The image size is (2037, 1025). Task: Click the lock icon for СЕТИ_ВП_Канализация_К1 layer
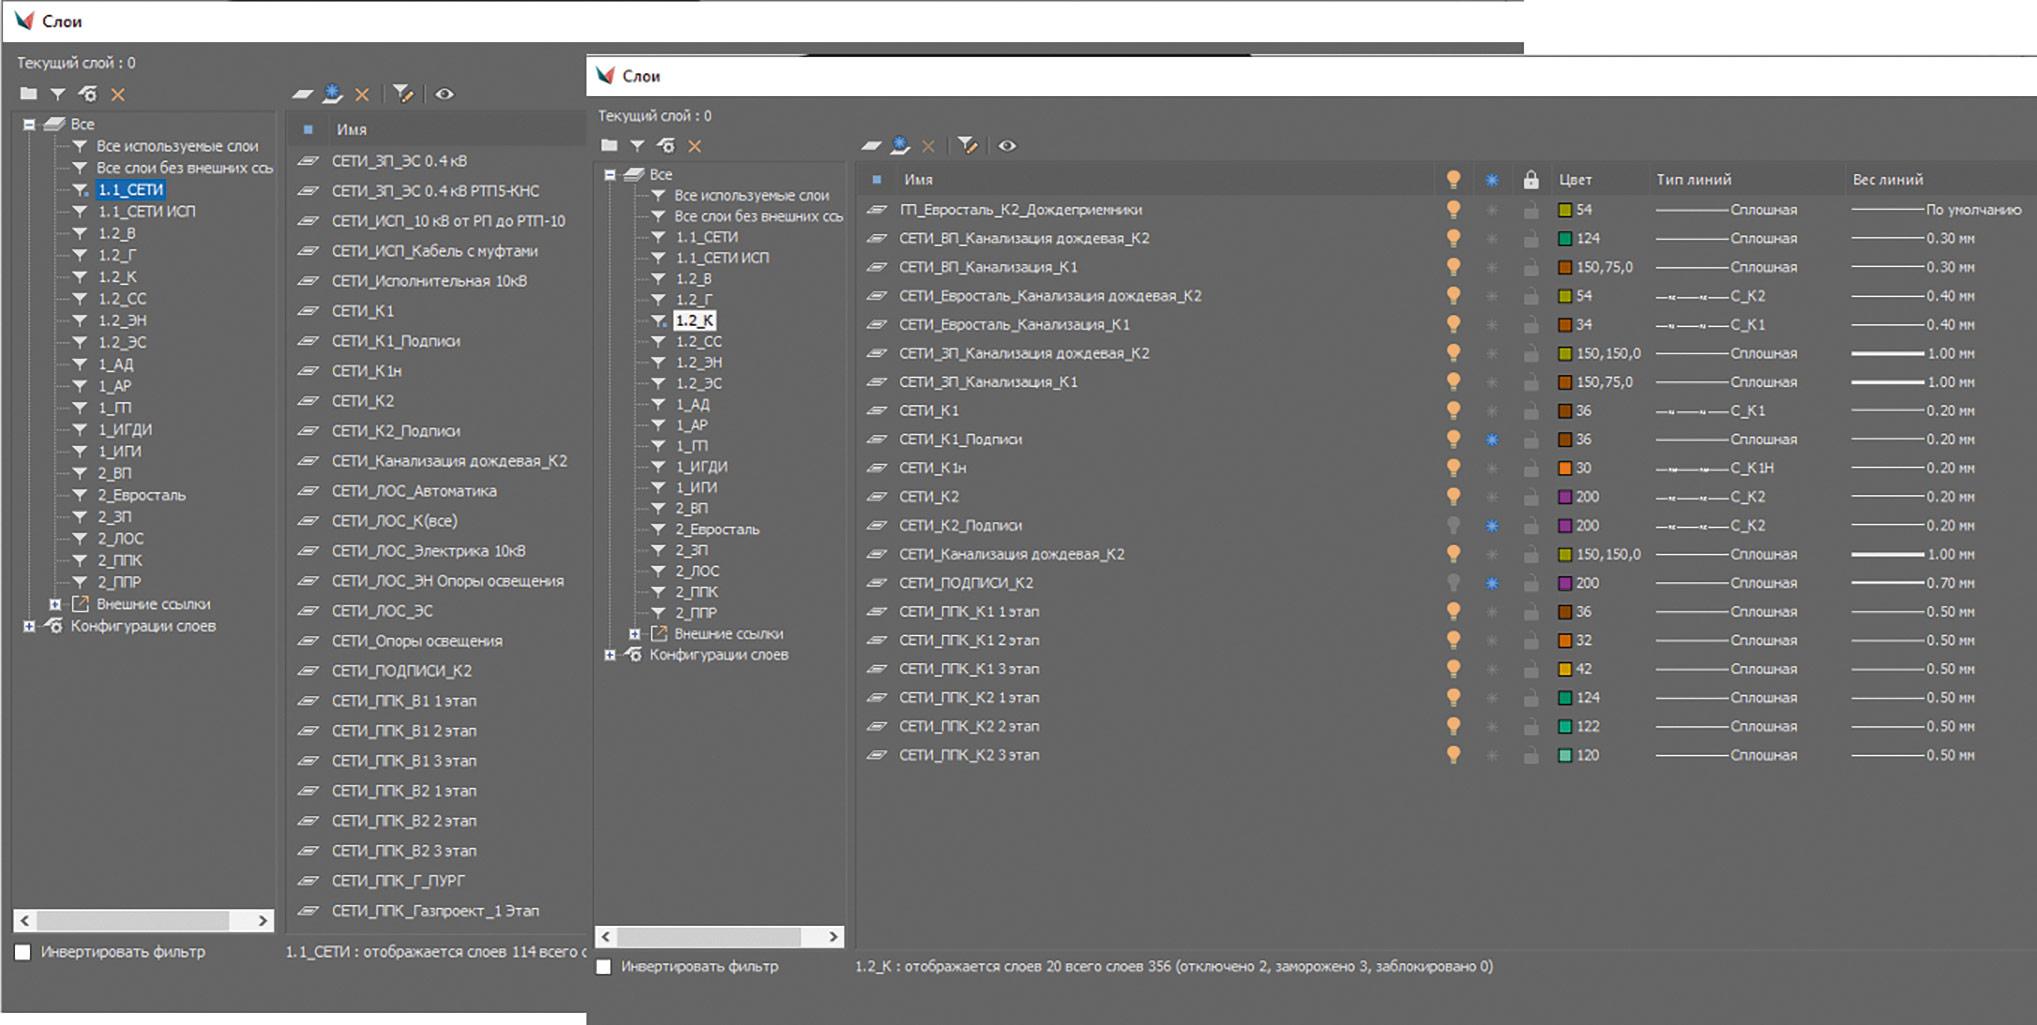1531,268
